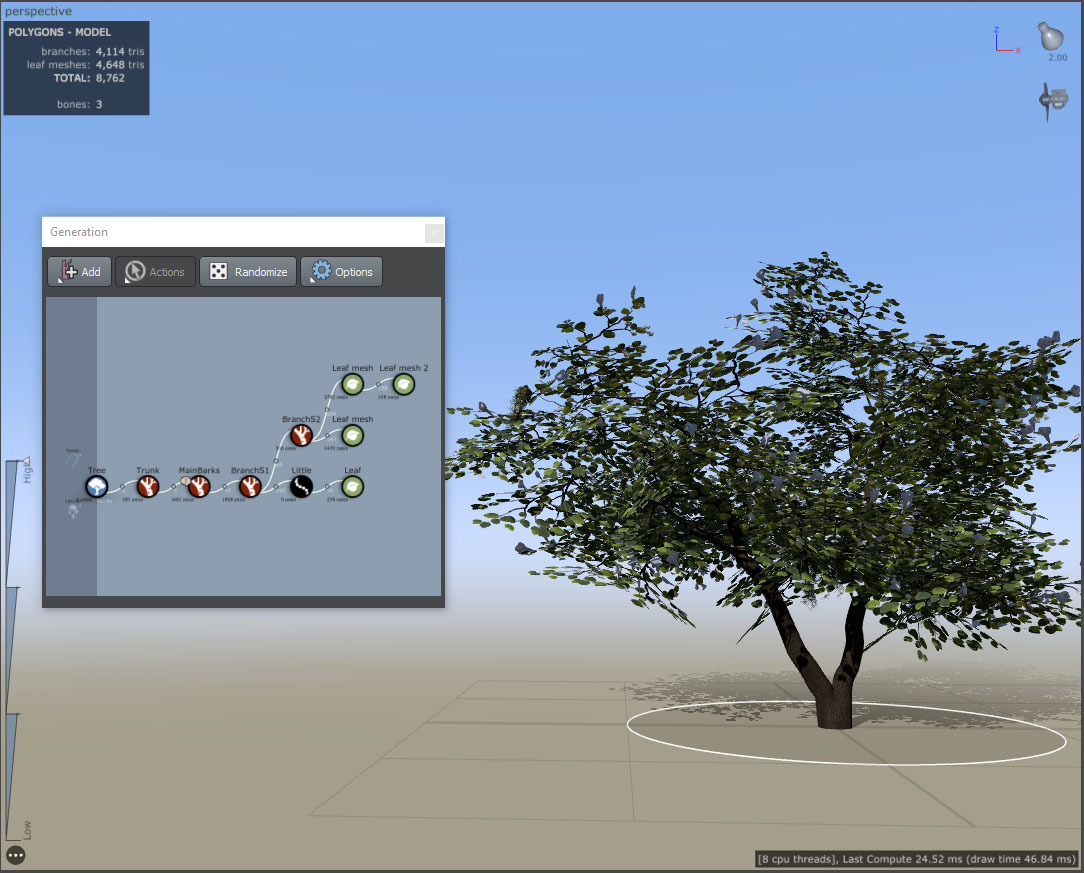1084x873 pixels.
Task: Click the light bulb icon
Action: pos(1051,37)
